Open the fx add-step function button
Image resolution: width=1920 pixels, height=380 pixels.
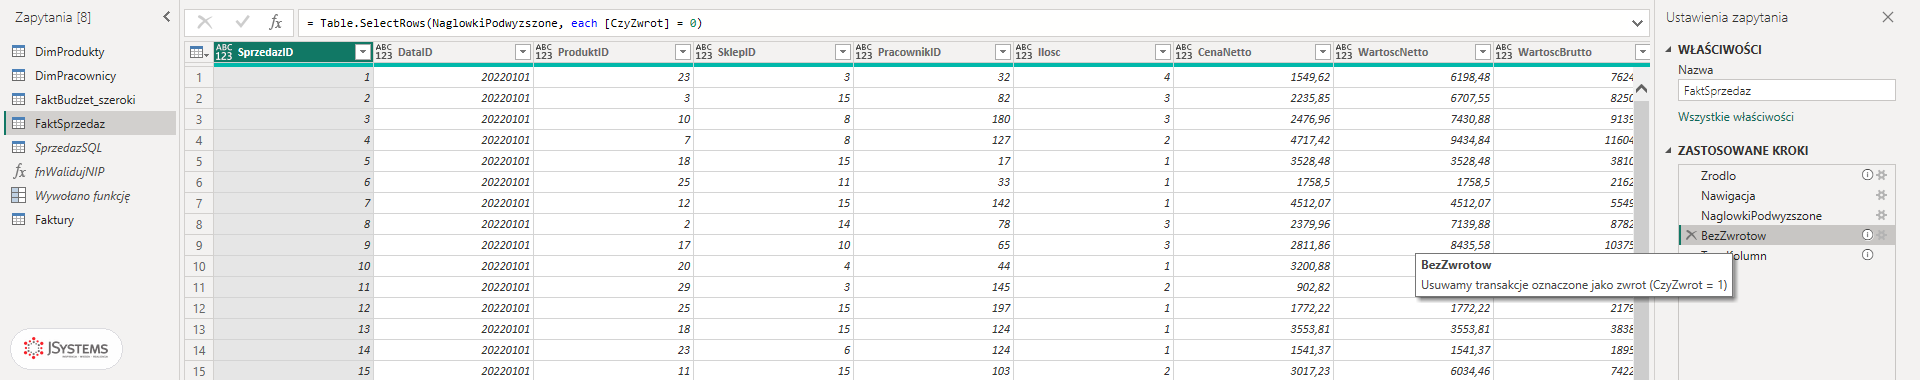coord(276,22)
